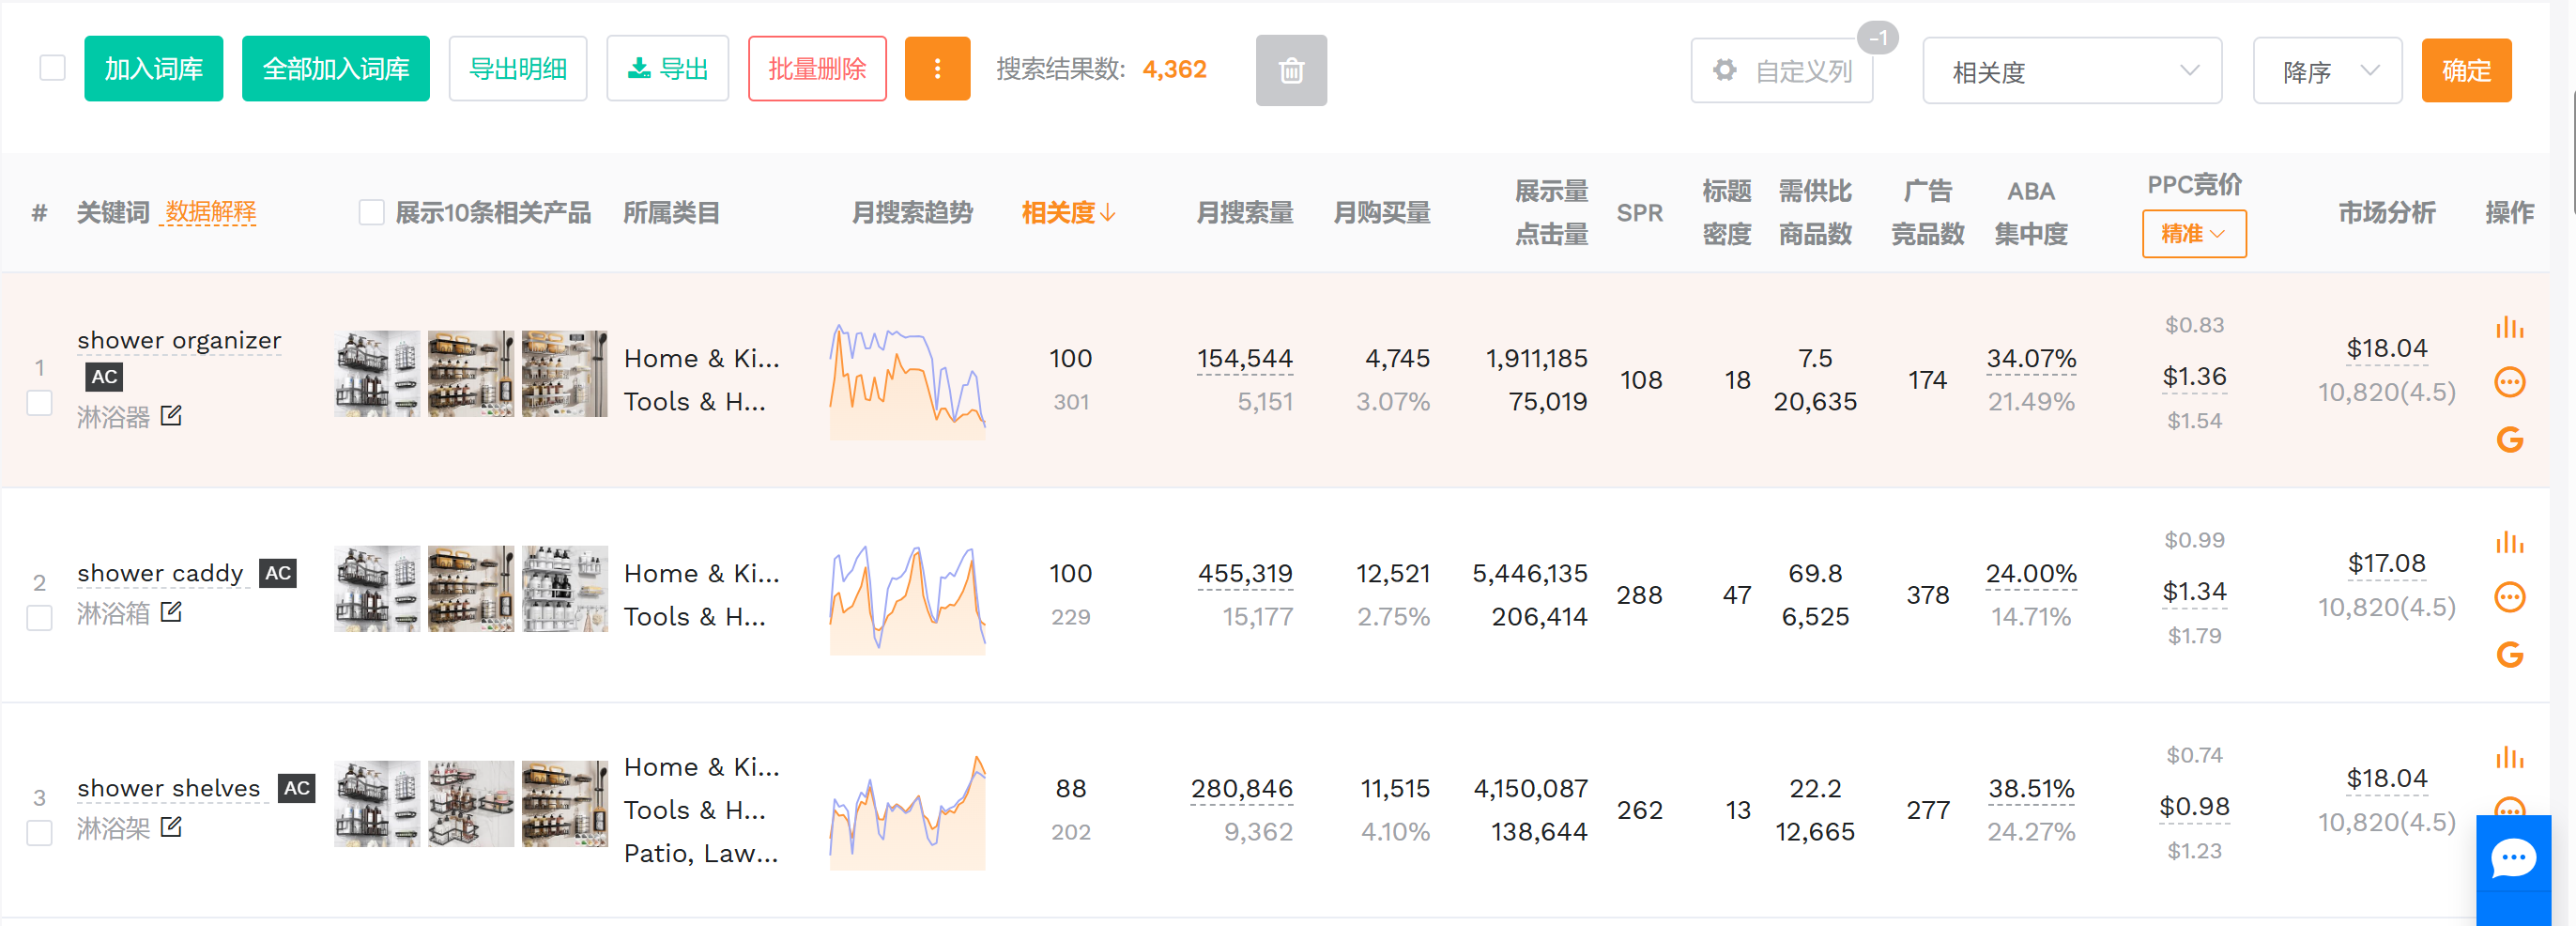
Task: Expand the 相关度 sort field dropdown
Action: pyautogui.click(x=2071, y=71)
